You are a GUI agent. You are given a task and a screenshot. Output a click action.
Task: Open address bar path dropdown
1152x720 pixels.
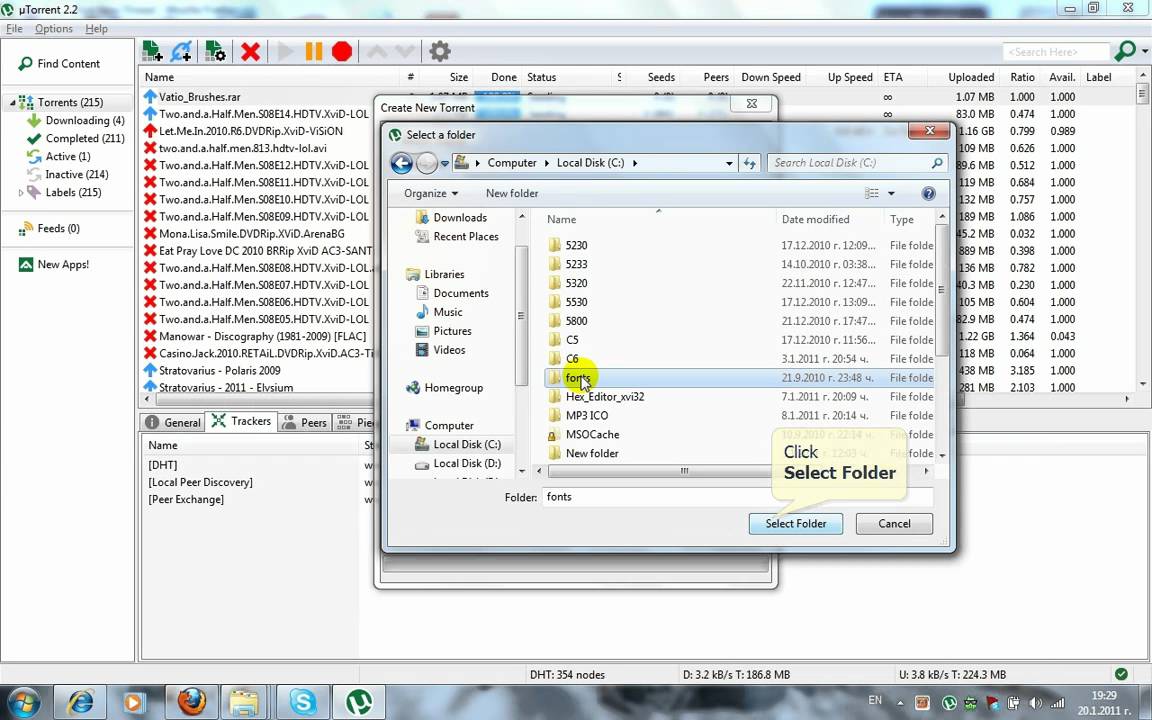pyautogui.click(x=729, y=163)
